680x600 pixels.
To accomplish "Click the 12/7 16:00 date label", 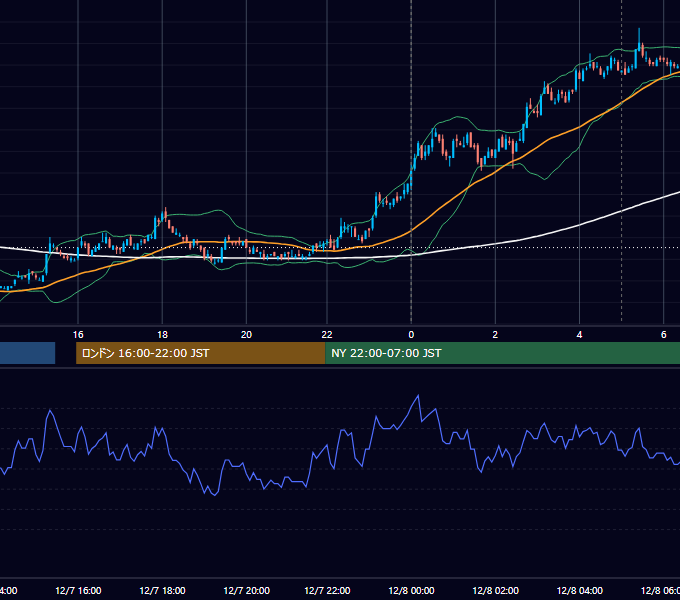I will [78, 590].
